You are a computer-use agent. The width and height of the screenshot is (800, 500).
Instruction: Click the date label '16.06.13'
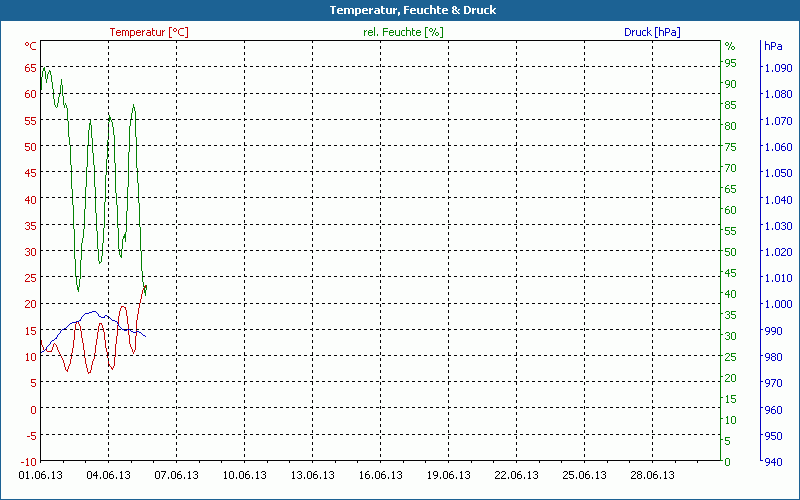point(380,475)
